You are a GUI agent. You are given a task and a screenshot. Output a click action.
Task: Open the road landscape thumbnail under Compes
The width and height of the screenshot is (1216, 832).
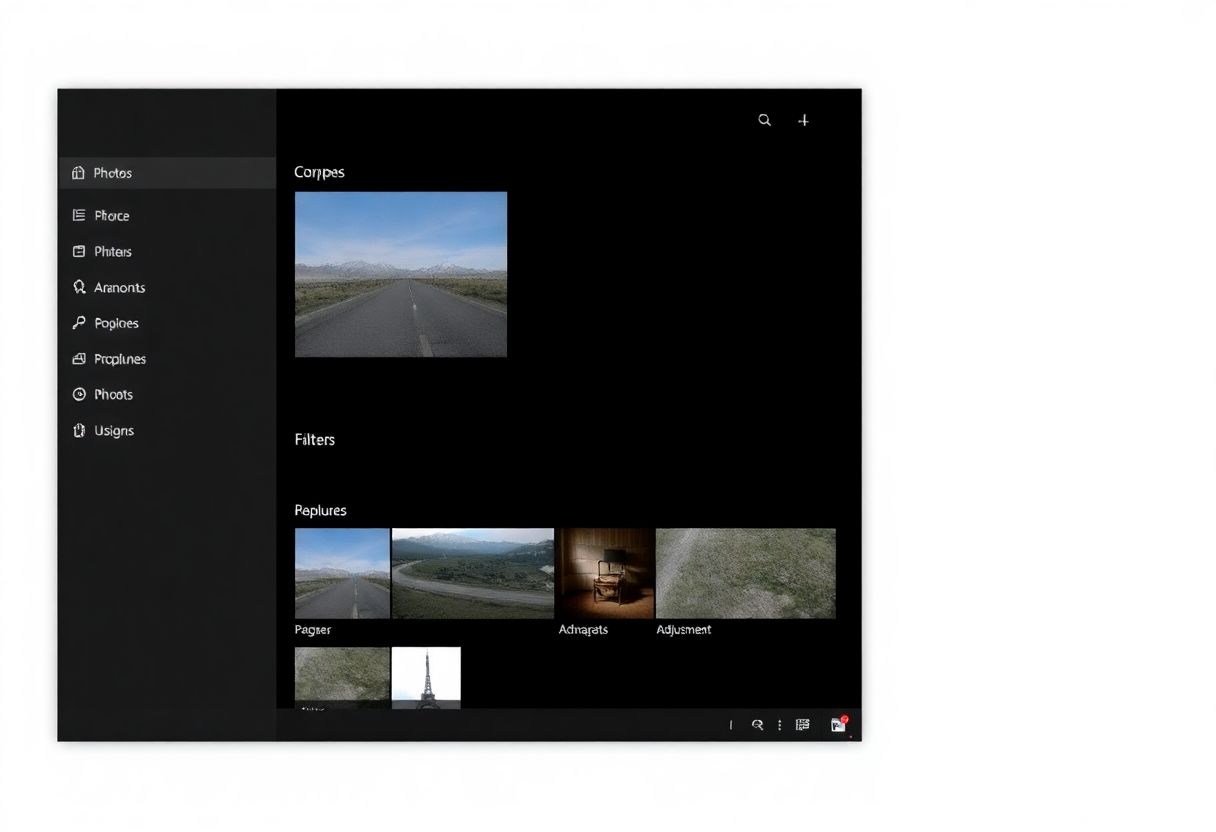coord(400,274)
